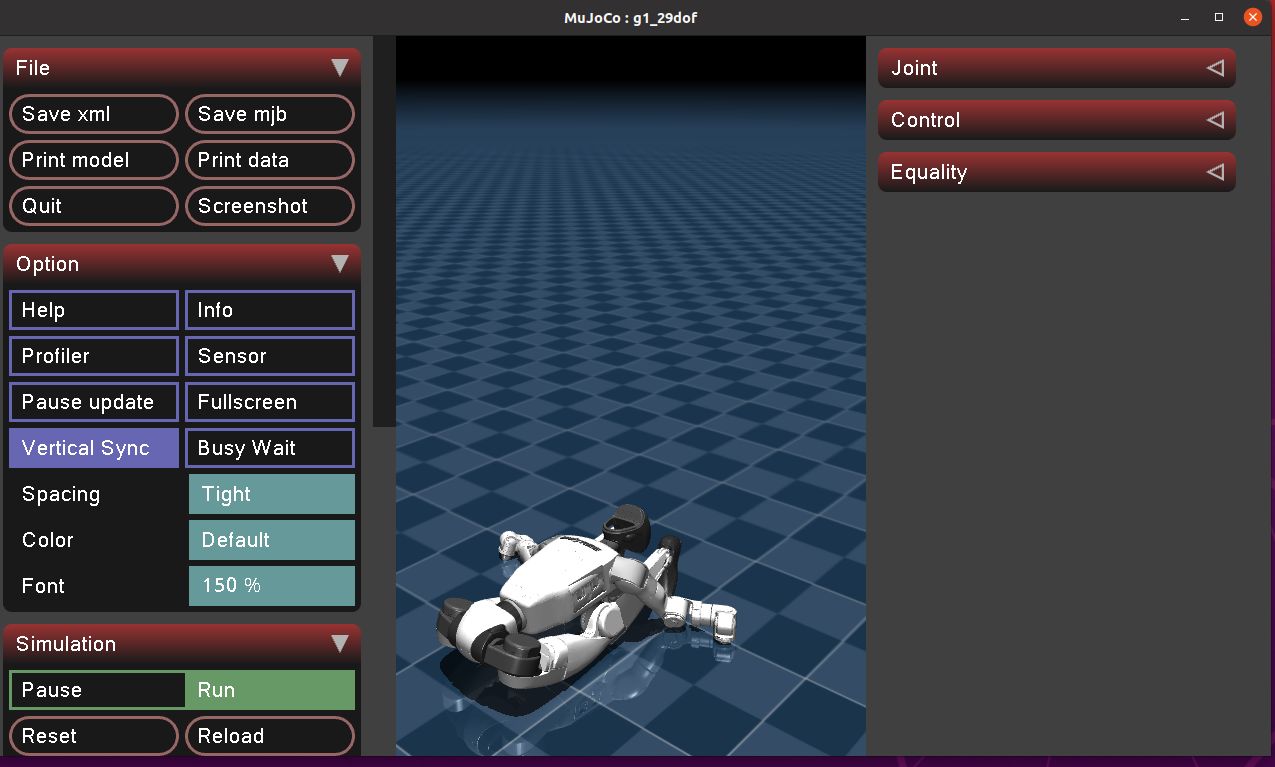Reset the simulation
This screenshot has height=767, width=1275.
click(94, 736)
